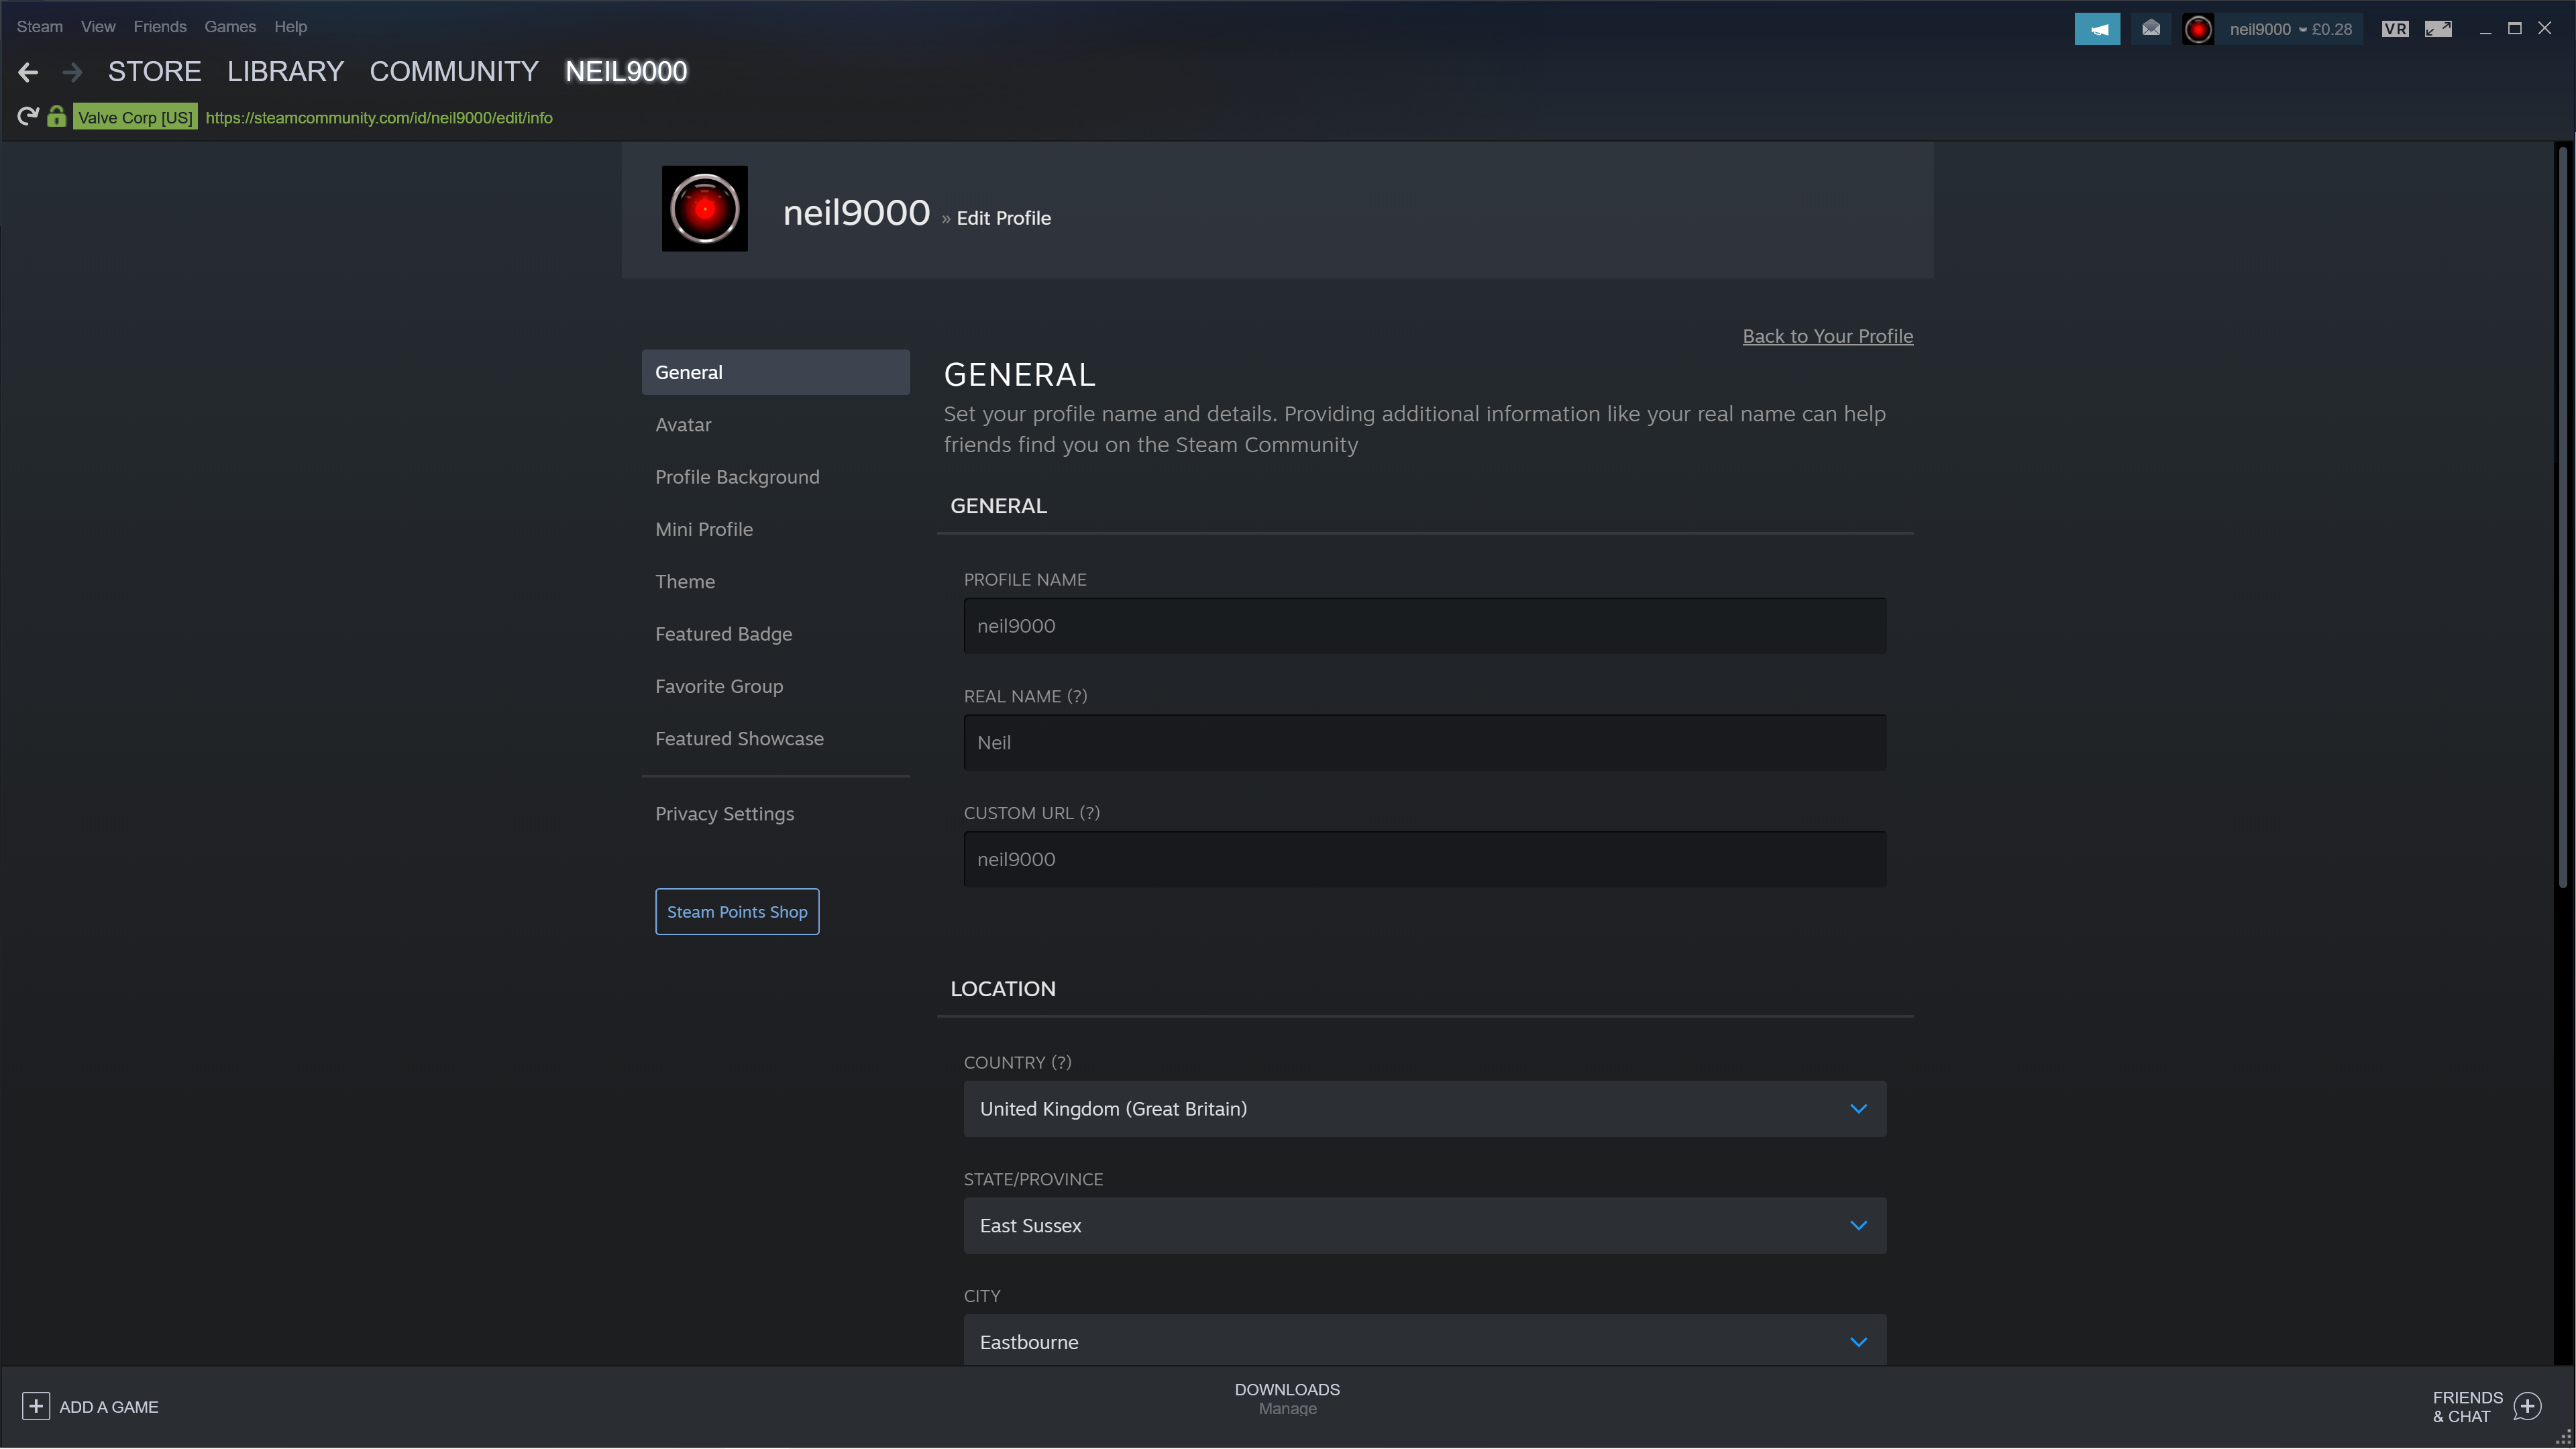Select the Mini Profile sidebar section
The width and height of the screenshot is (2576, 1449).
click(x=776, y=529)
